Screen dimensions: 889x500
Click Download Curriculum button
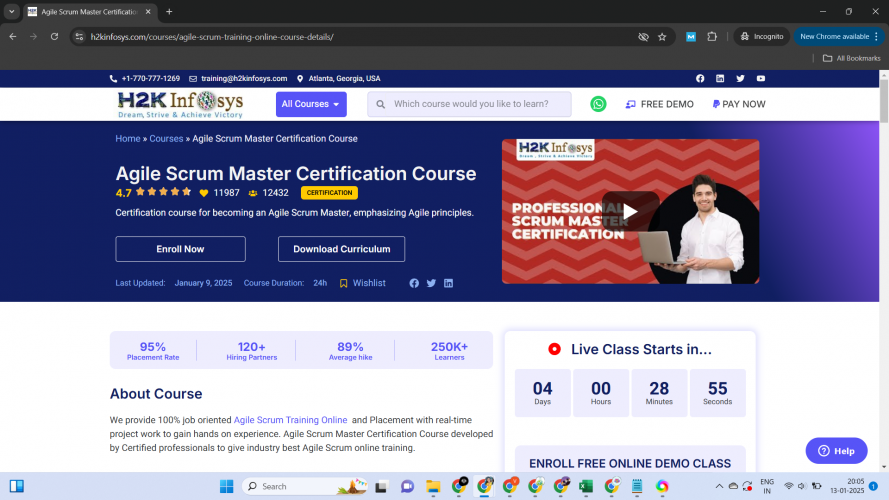coord(341,249)
